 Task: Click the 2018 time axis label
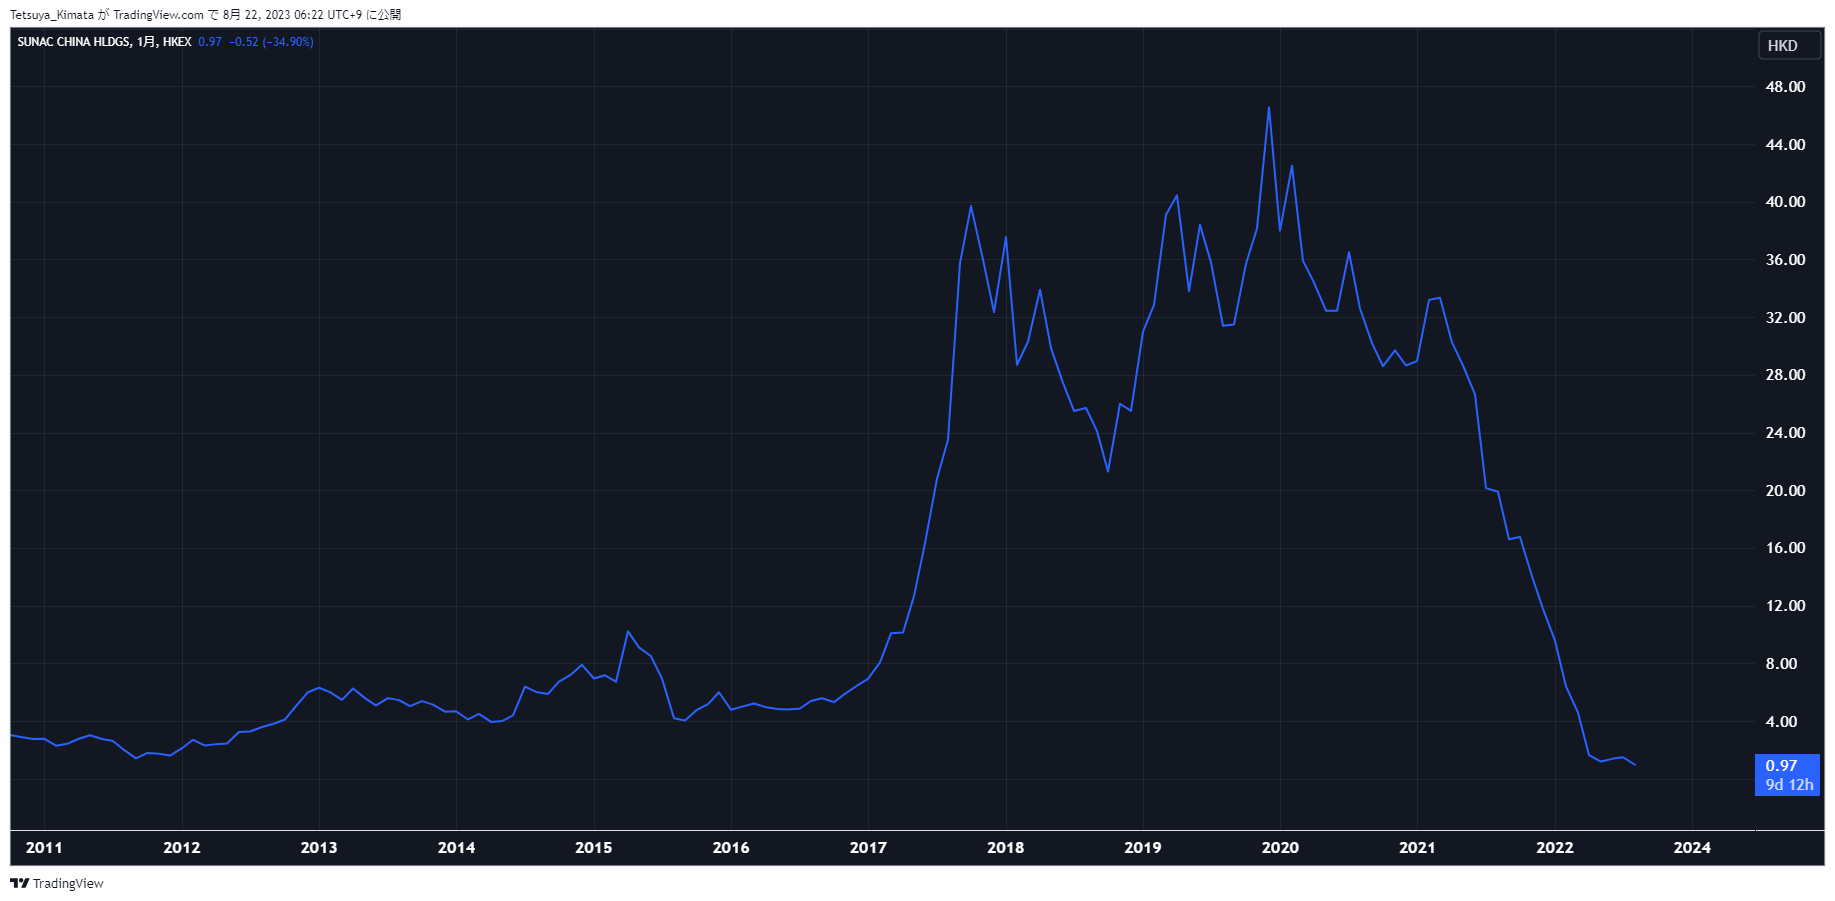click(1006, 848)
